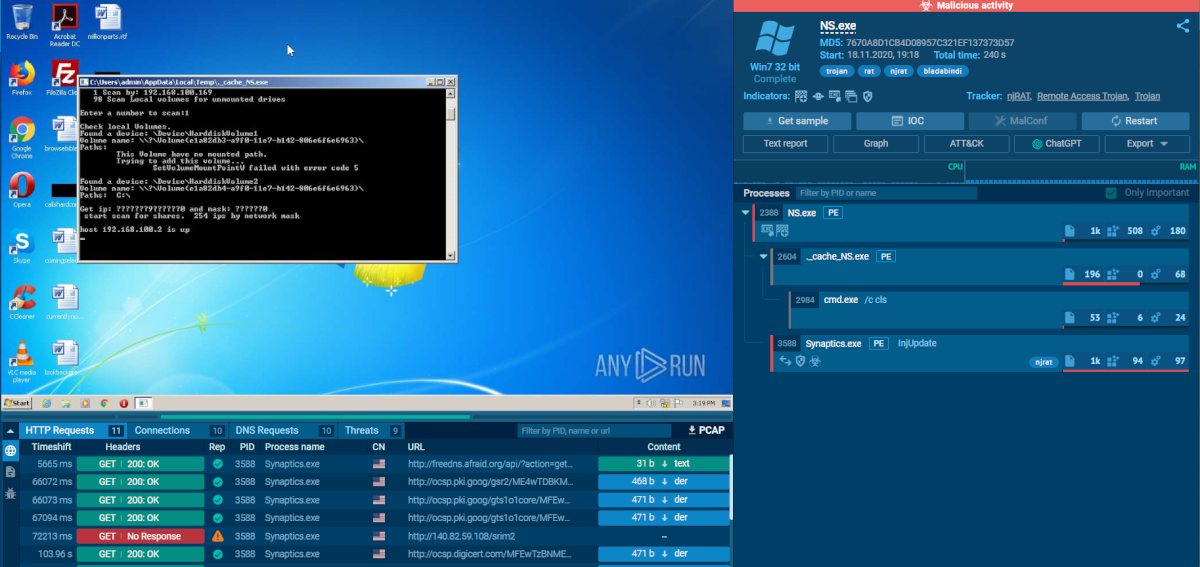Open the ATT&CK matrix button
Screen dimensions: 1200x567
pos(967,144)
